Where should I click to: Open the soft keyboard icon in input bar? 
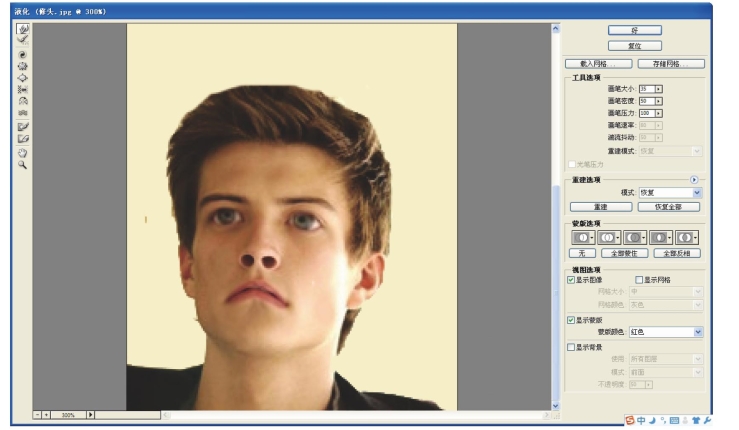674,421
